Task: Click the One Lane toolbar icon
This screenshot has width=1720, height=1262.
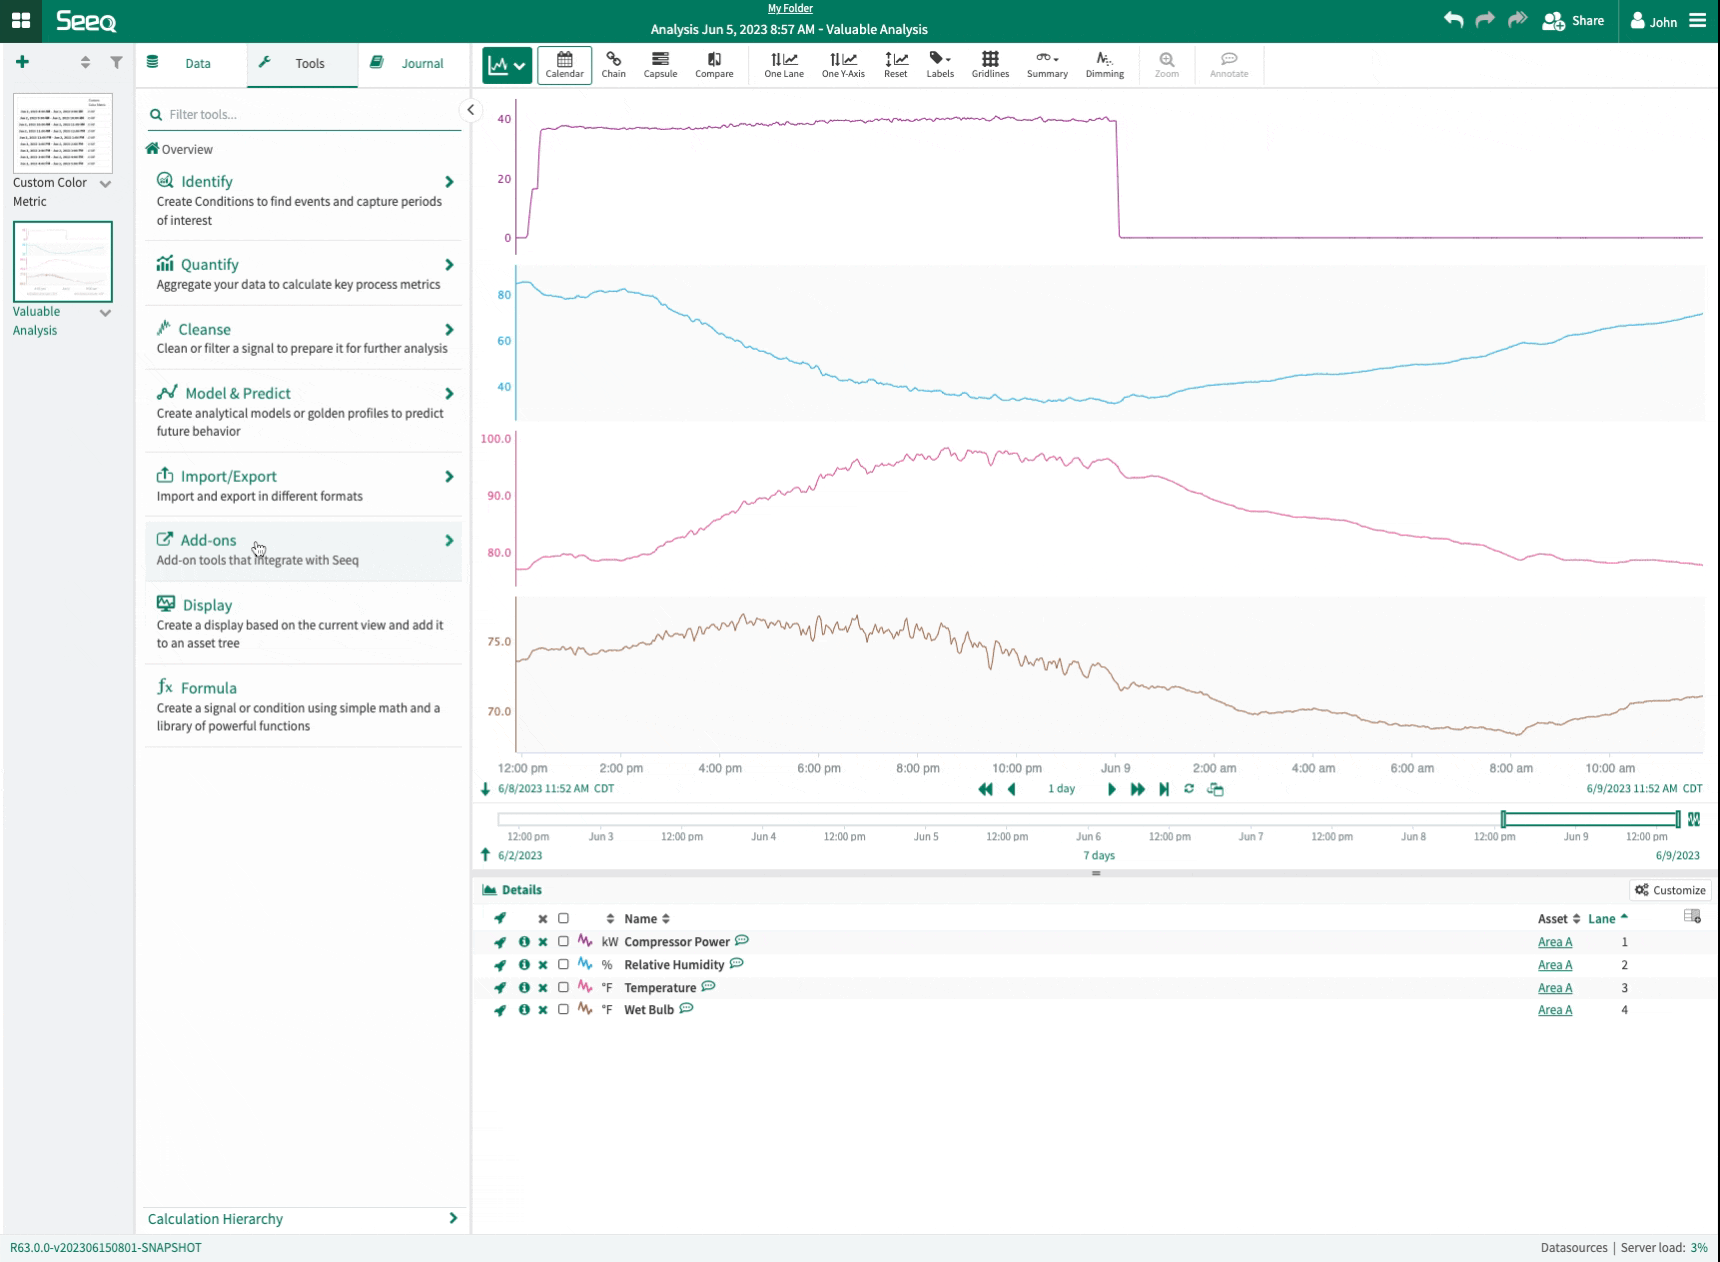Action: click(784, 65)
